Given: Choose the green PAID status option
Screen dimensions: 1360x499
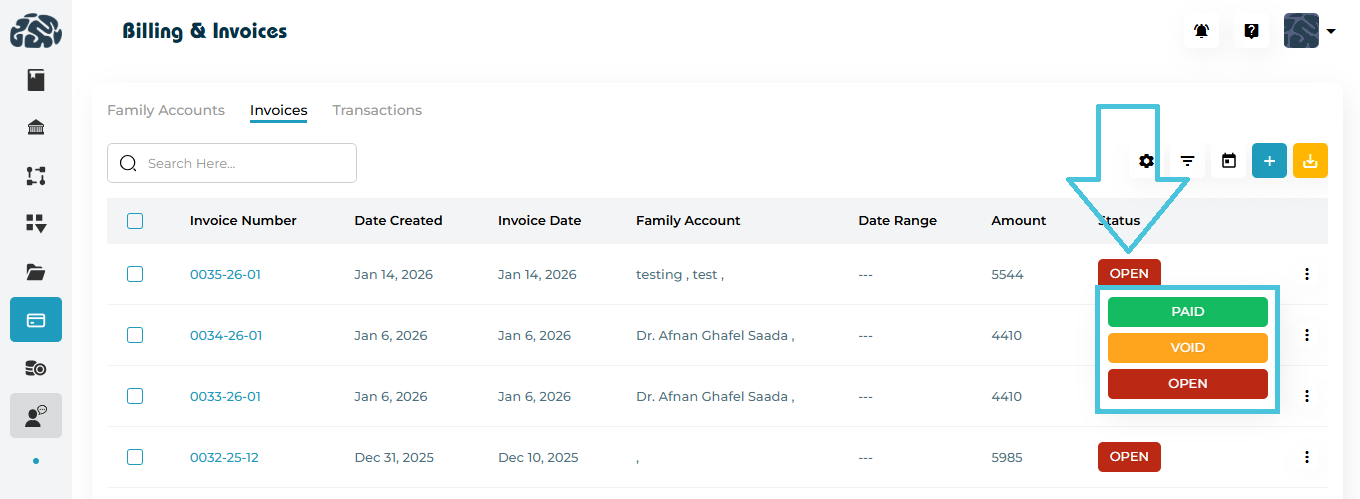Looking at the screenshot, I should point(1187,312).
